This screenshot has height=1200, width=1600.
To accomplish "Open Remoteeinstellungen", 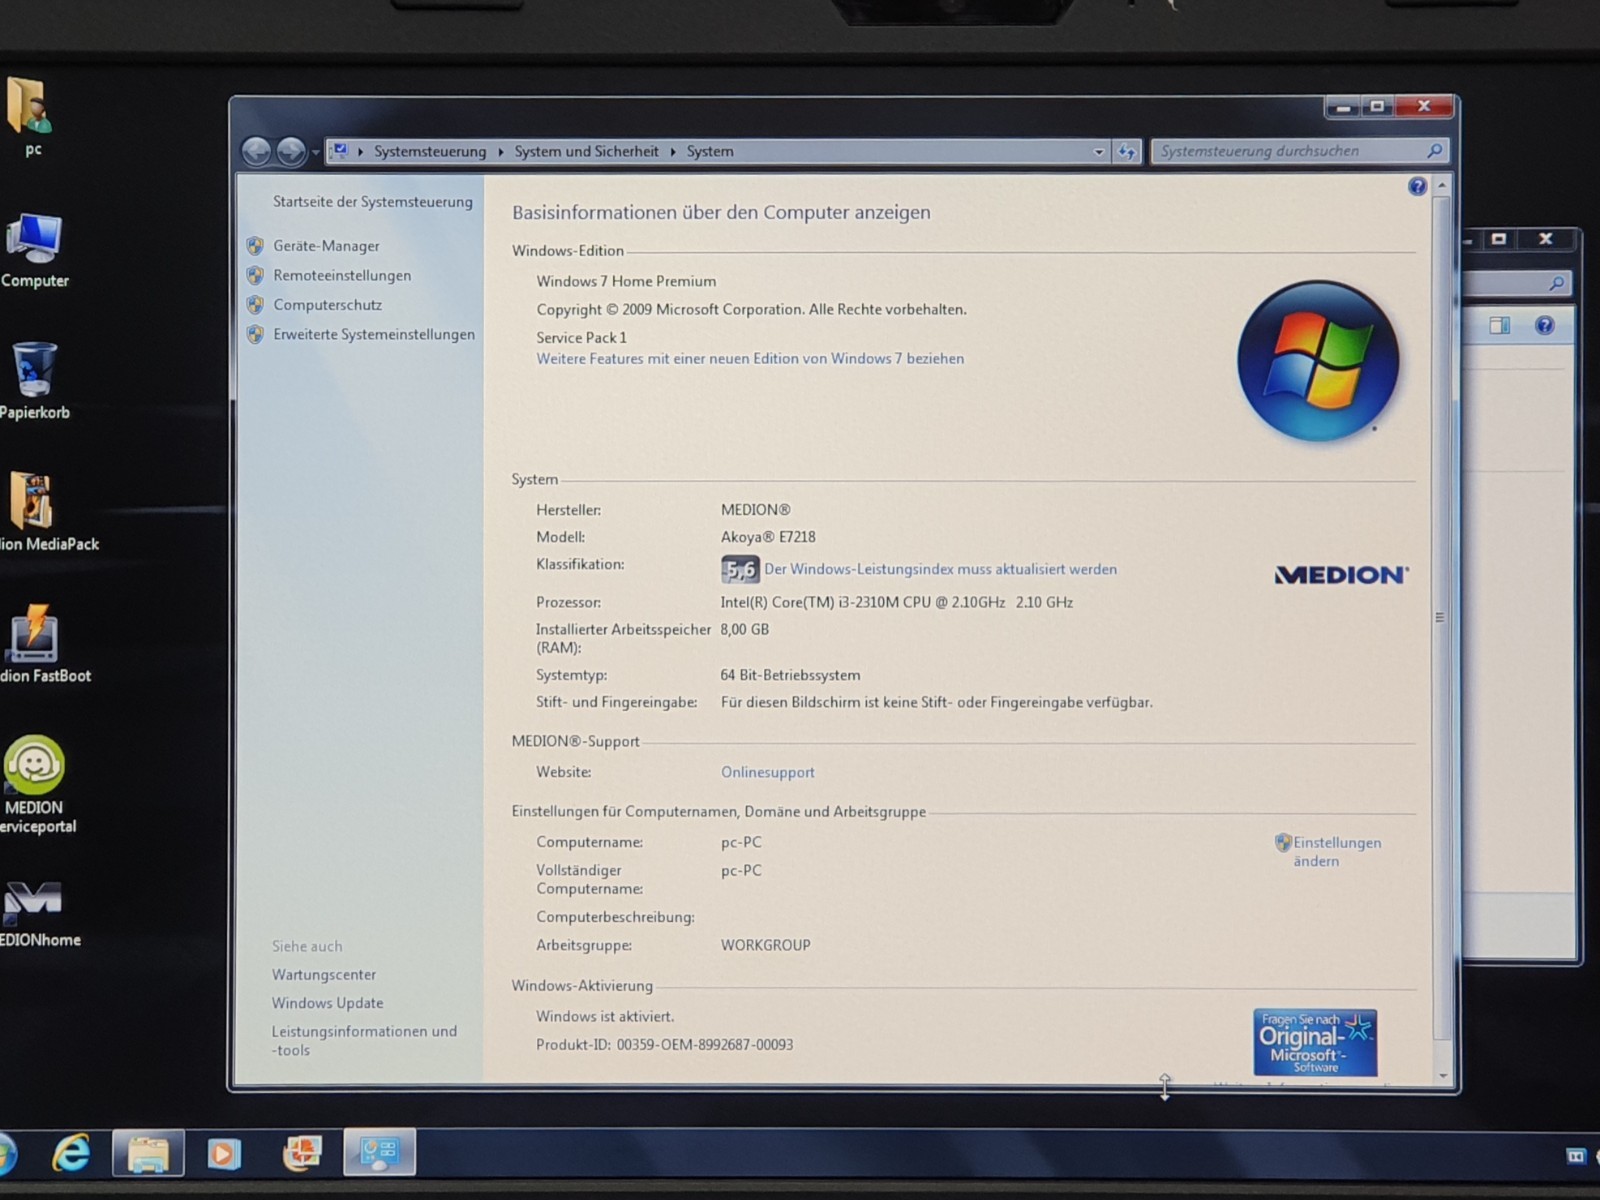I will (x=342, y=275).
